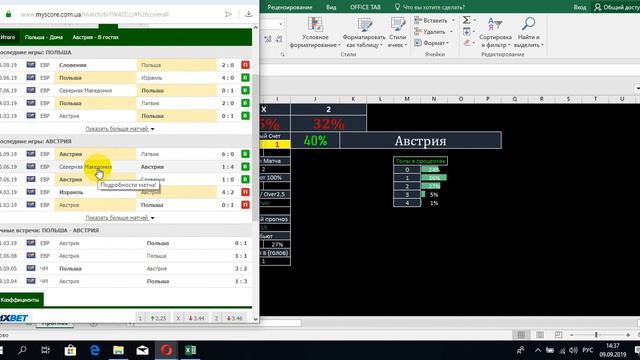640x360 pixels.
Task: Click the lightbulb 'Что вы хотите сделать?' field
Action: coord(429,7)
